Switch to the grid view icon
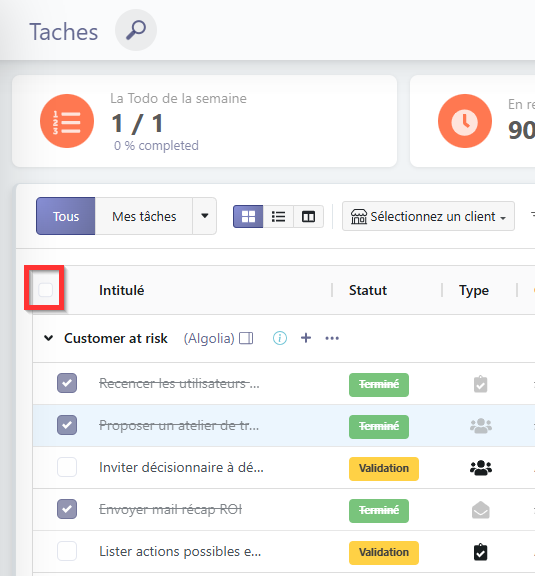This screenshot has width=535, height=576. (x=248, y=216)
